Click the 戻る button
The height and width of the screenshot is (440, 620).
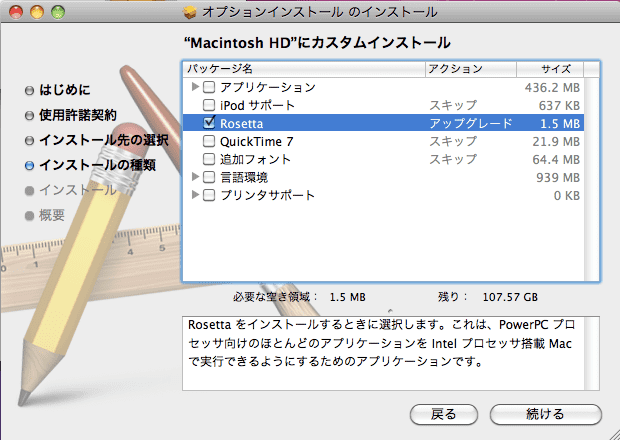point(444,414)
